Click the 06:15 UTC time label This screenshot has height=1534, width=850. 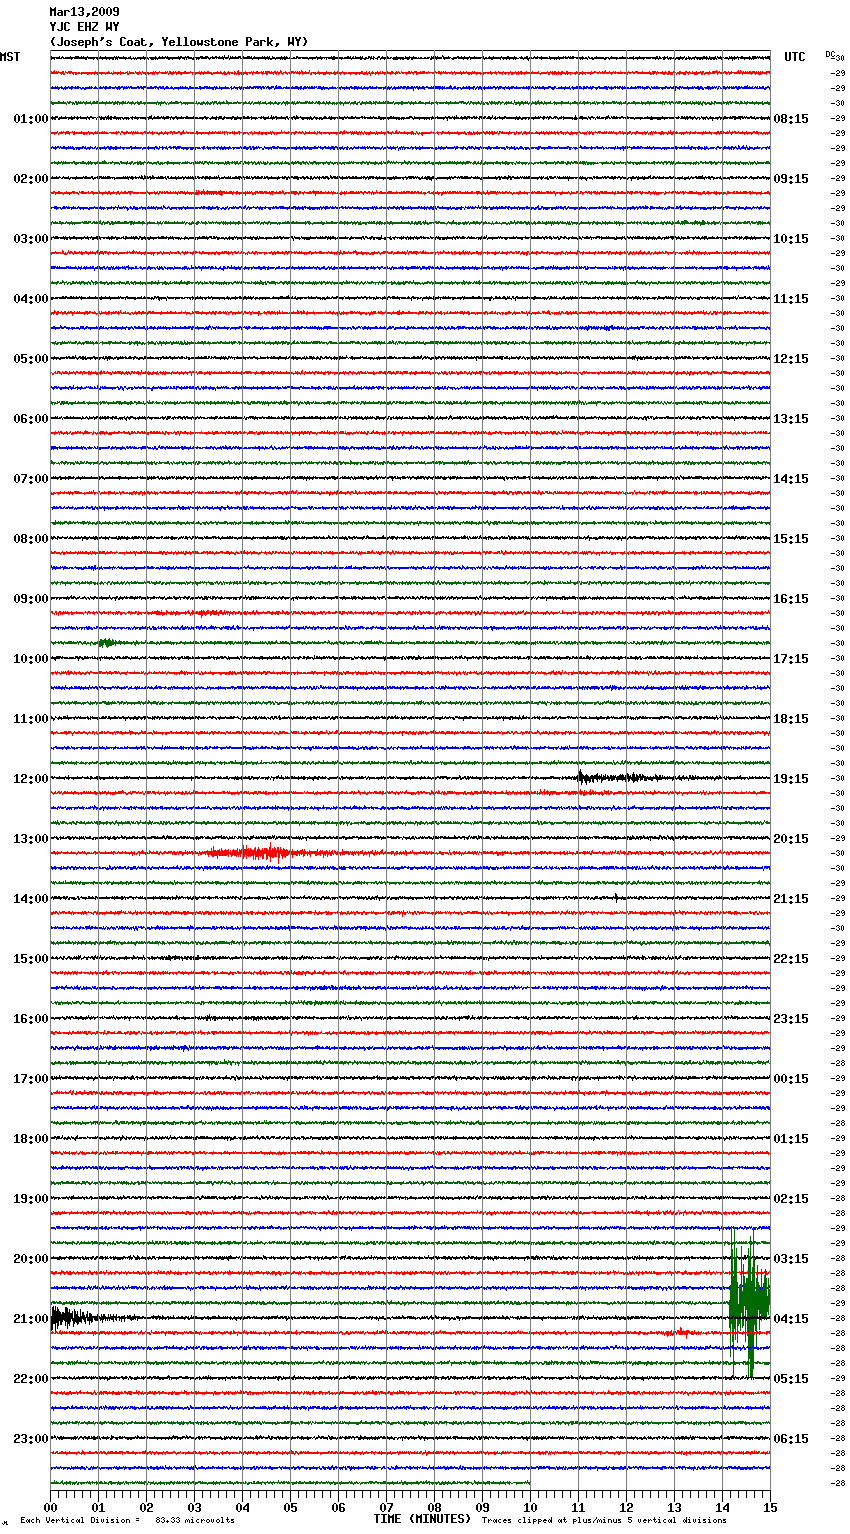(791, 1439)
